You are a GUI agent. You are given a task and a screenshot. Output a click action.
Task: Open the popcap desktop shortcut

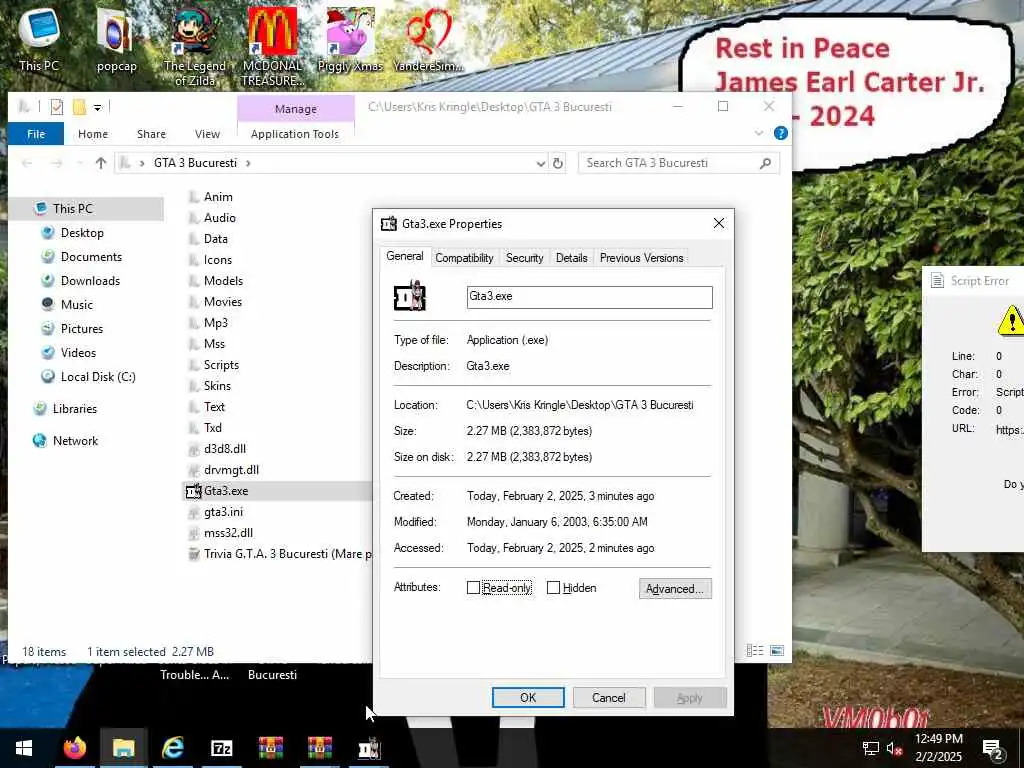(116, 38)
